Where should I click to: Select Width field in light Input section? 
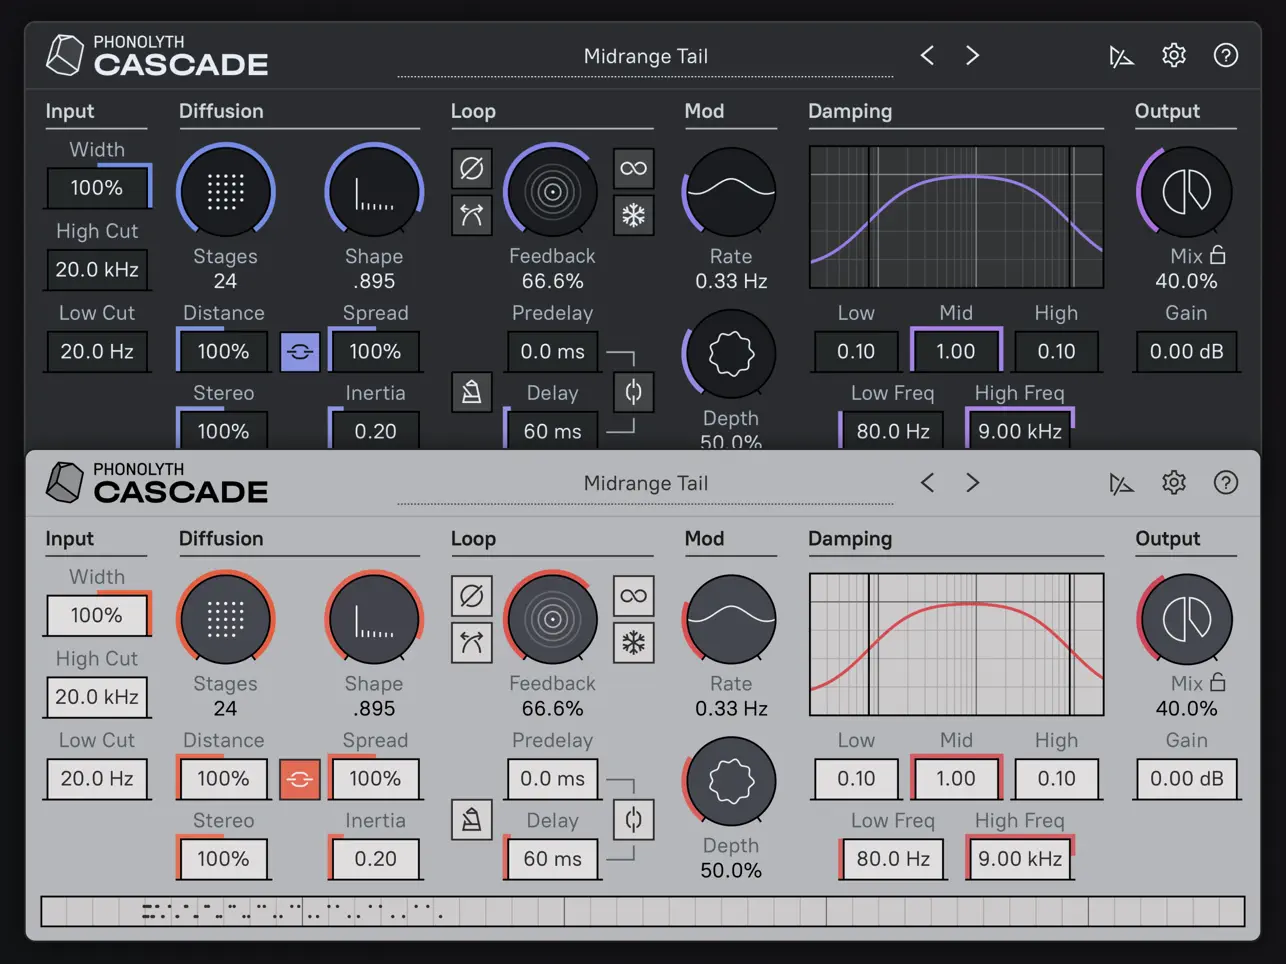point(97,615)
